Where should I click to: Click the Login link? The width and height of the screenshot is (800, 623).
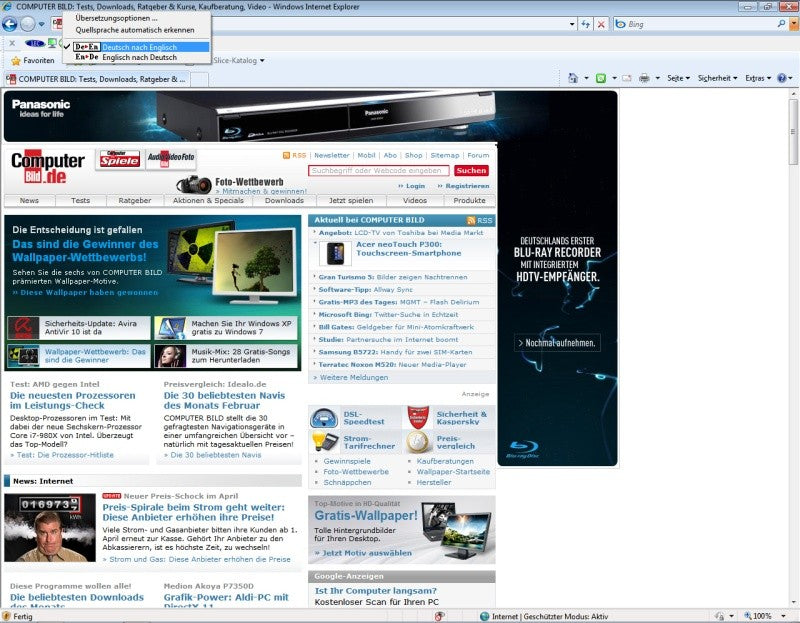coord(415,186)
